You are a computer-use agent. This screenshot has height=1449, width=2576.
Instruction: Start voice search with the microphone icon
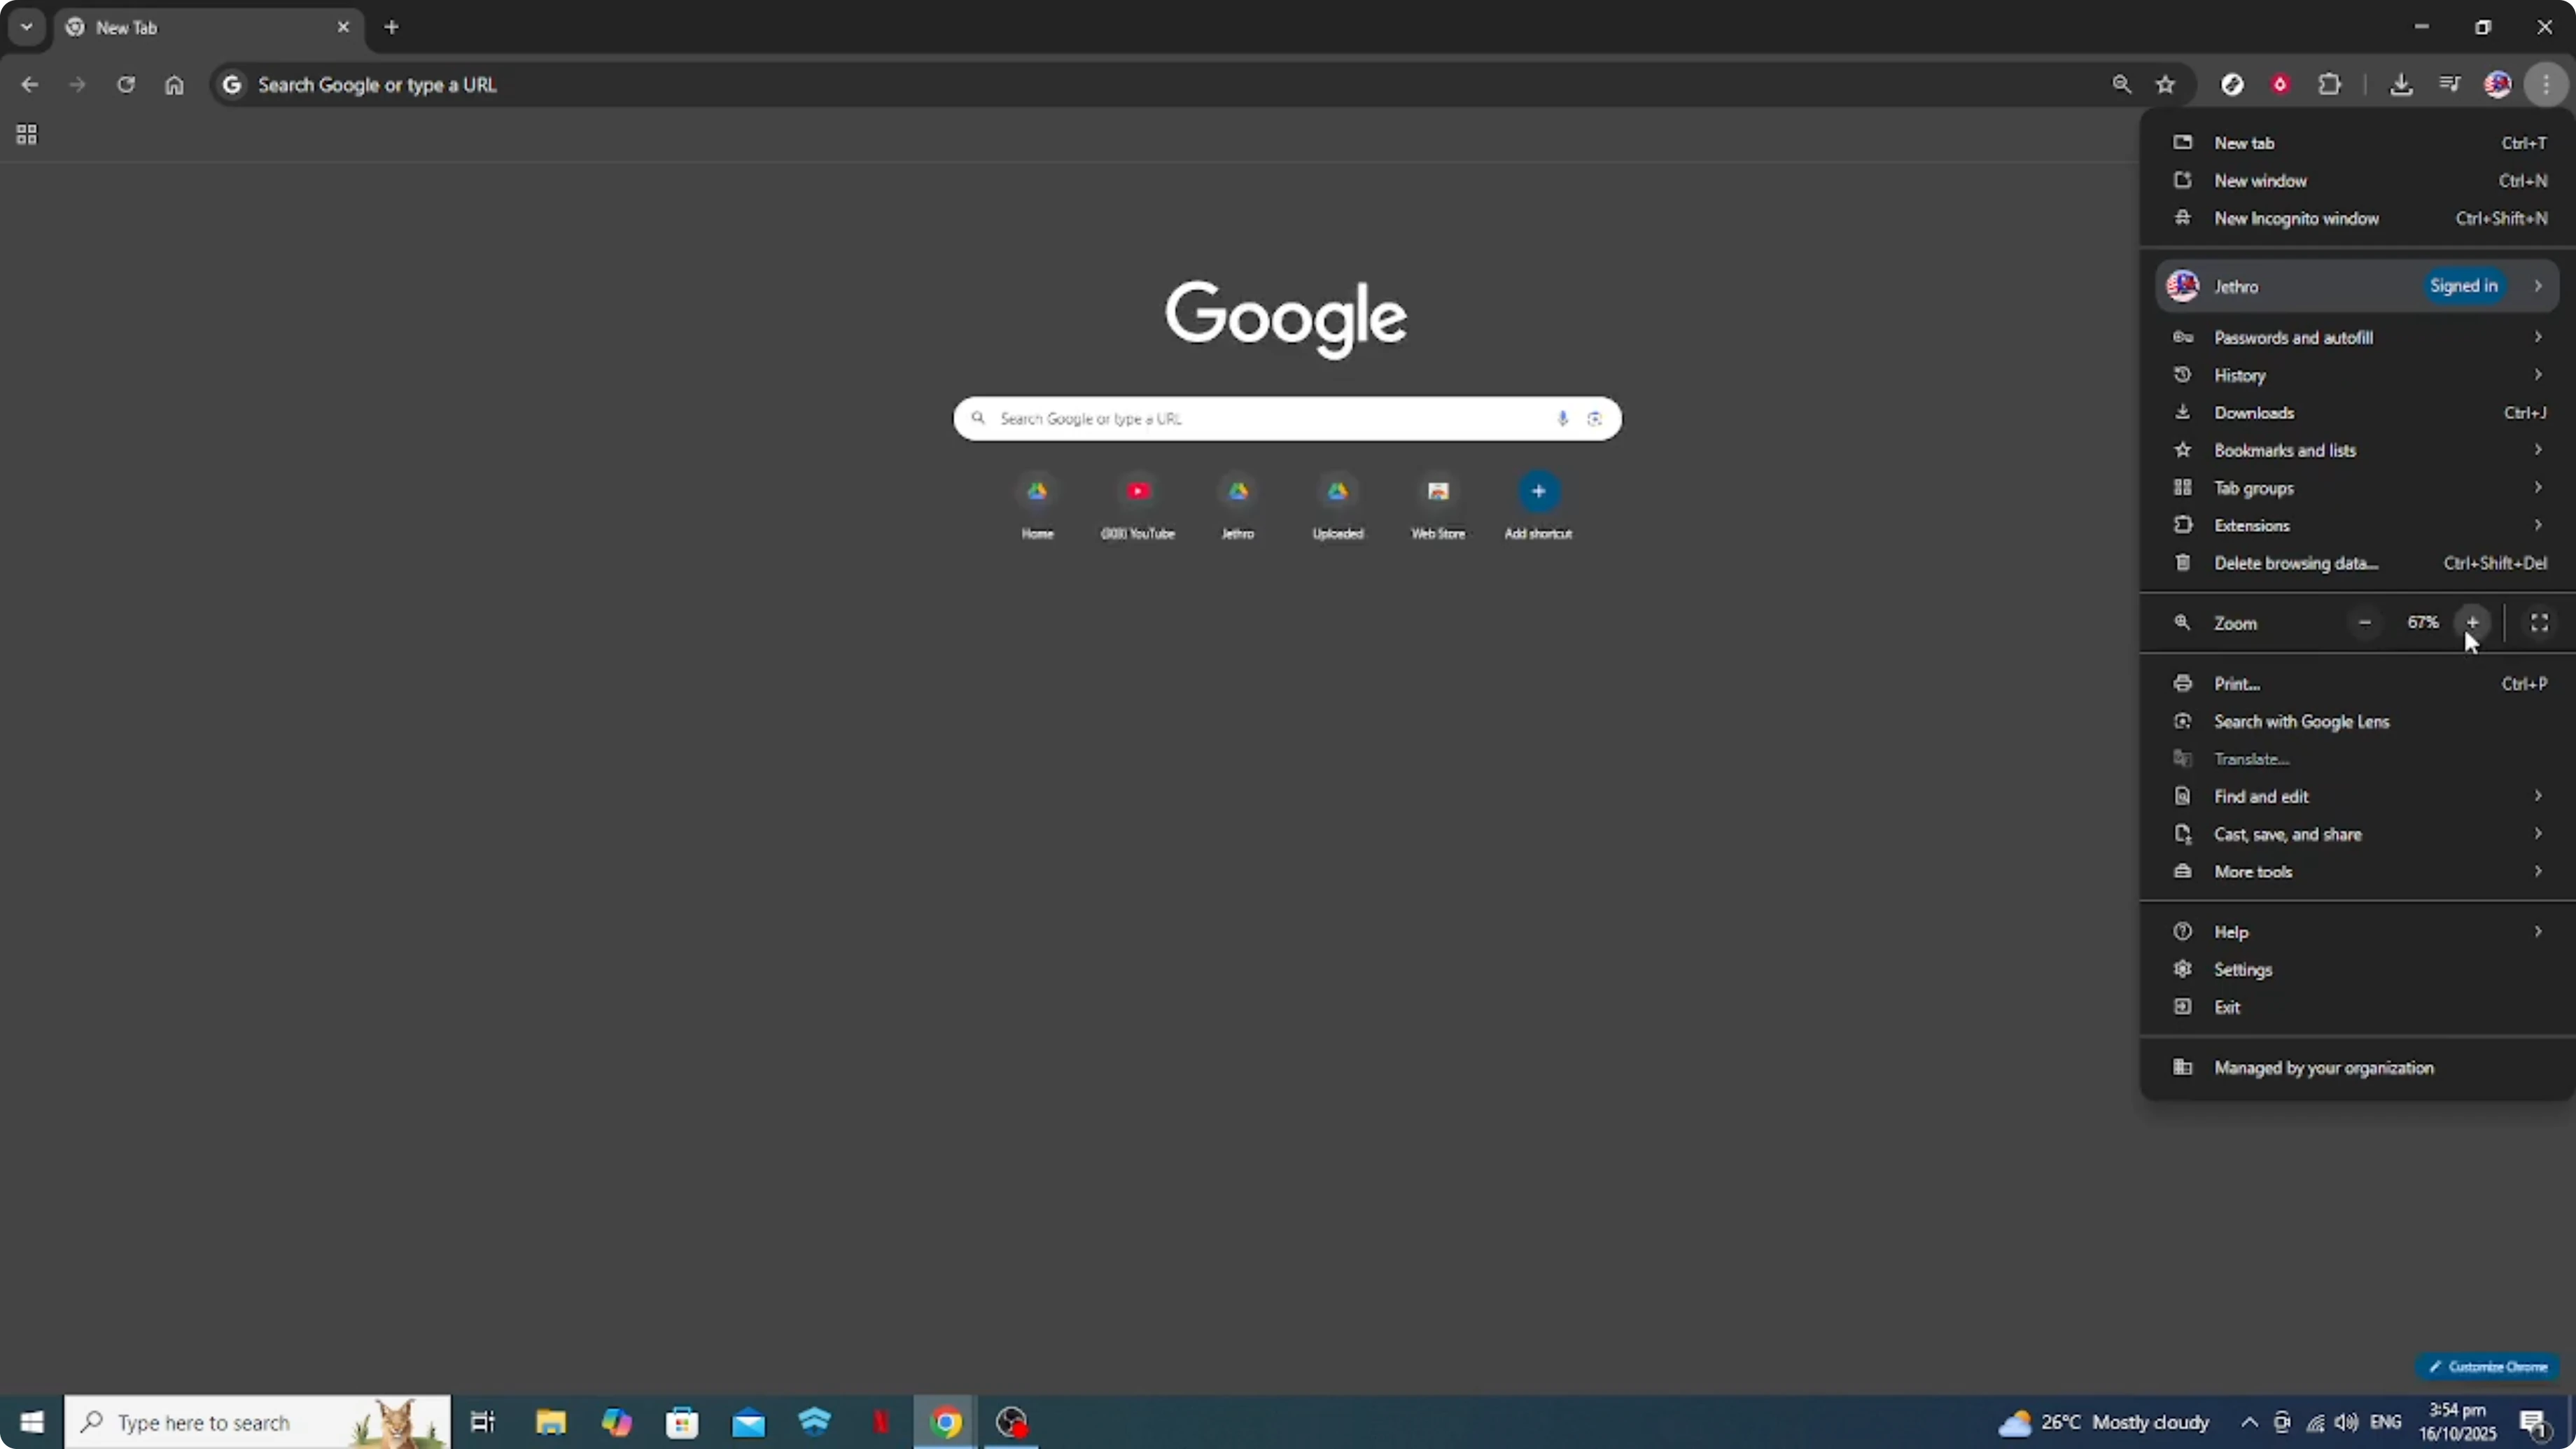(x=1563, y=418)
